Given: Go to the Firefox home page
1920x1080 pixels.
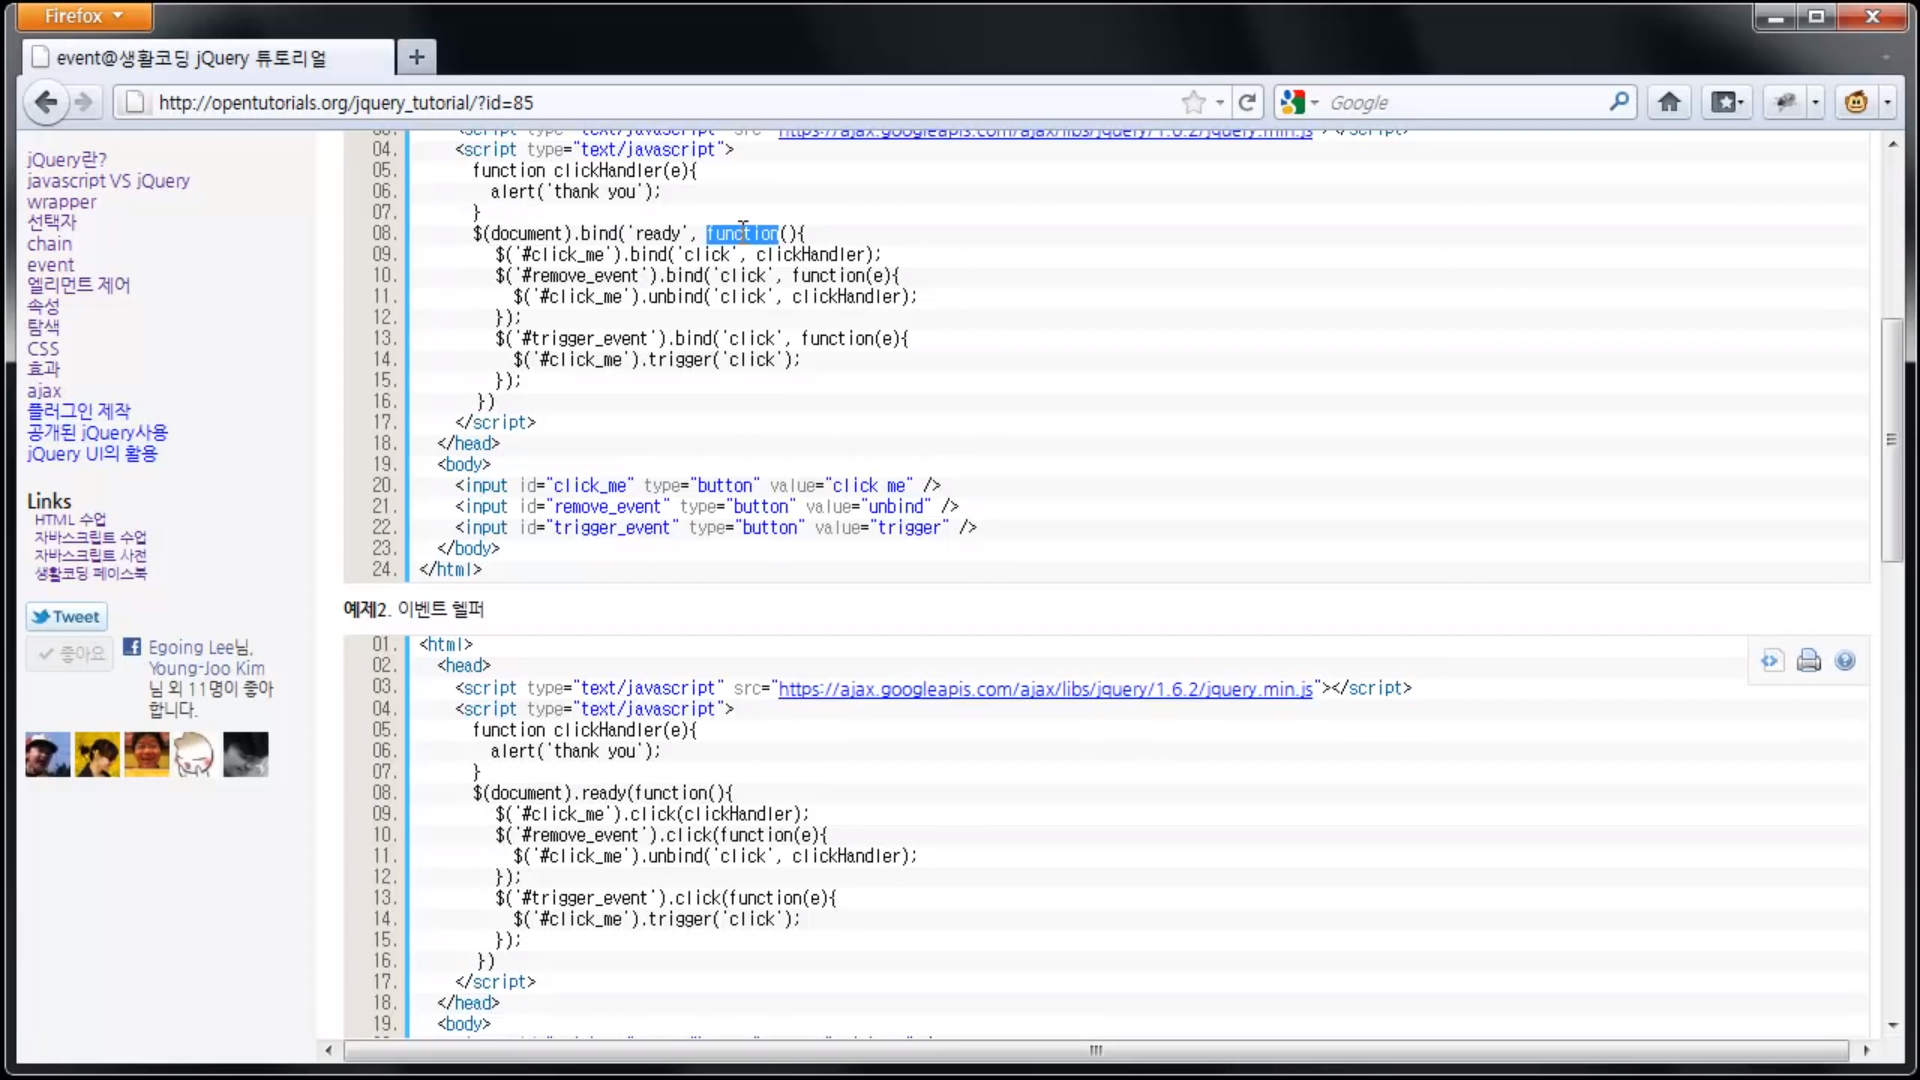Looking at the screenshot, I should point(1669,102).
